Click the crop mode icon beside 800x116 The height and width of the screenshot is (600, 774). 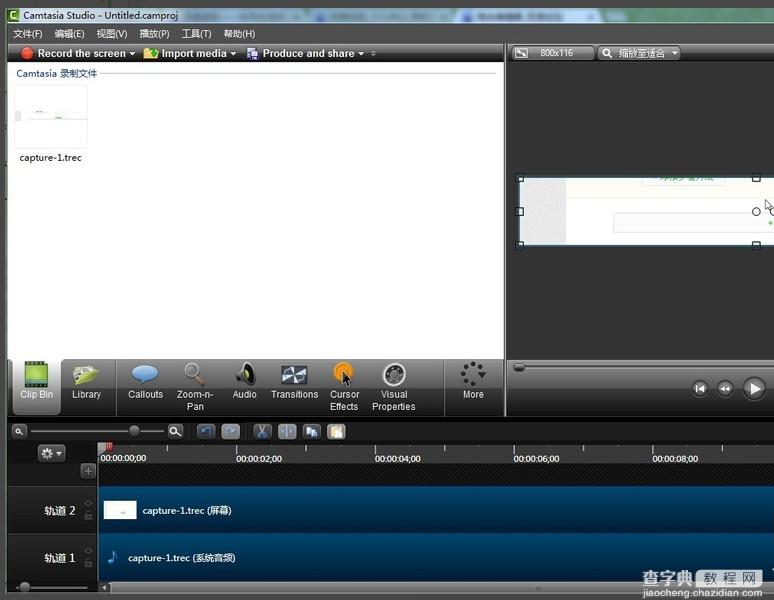(x=521, y=53)
